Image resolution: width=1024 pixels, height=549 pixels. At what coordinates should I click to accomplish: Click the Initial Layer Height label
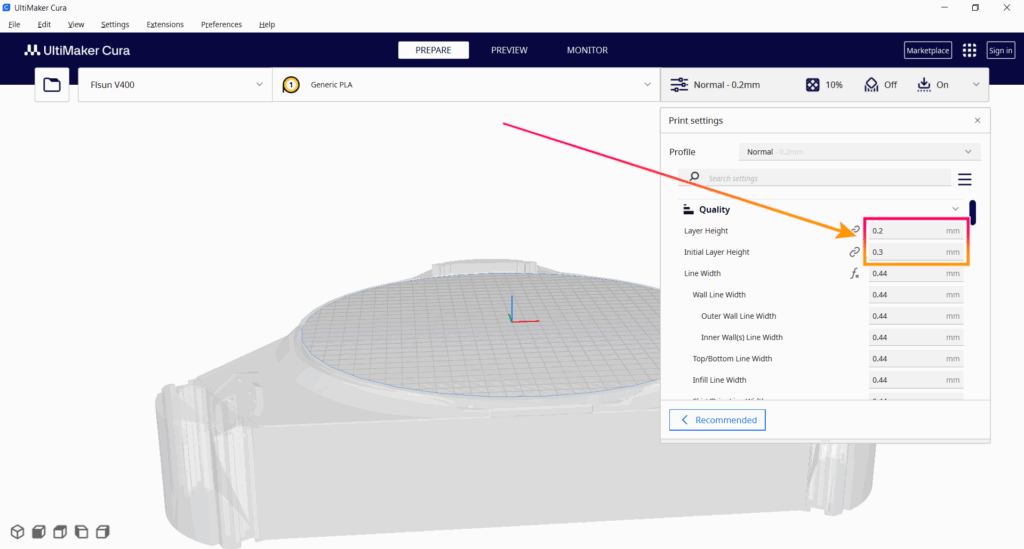[716, 252]
